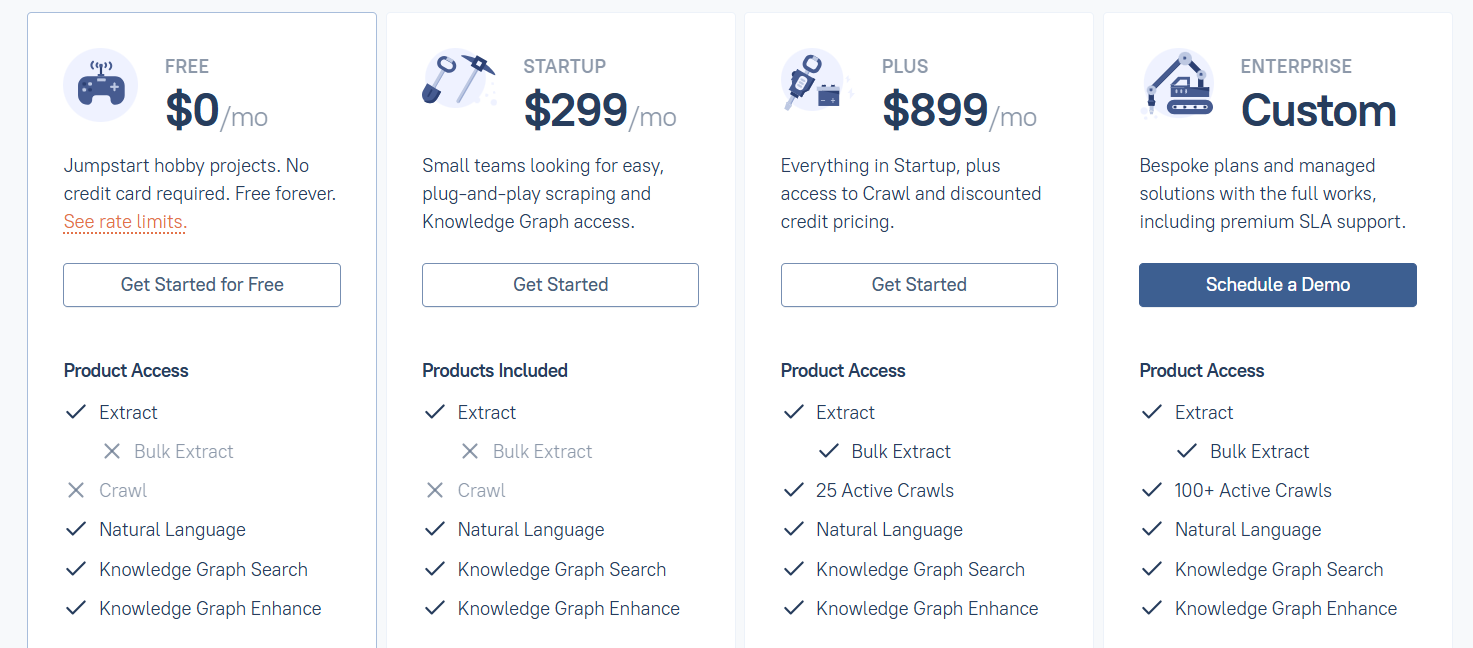This screenshot has width=1473, height=648.
Task: Select the Products Included heading in Startup
Action: (x=495, y=370)
